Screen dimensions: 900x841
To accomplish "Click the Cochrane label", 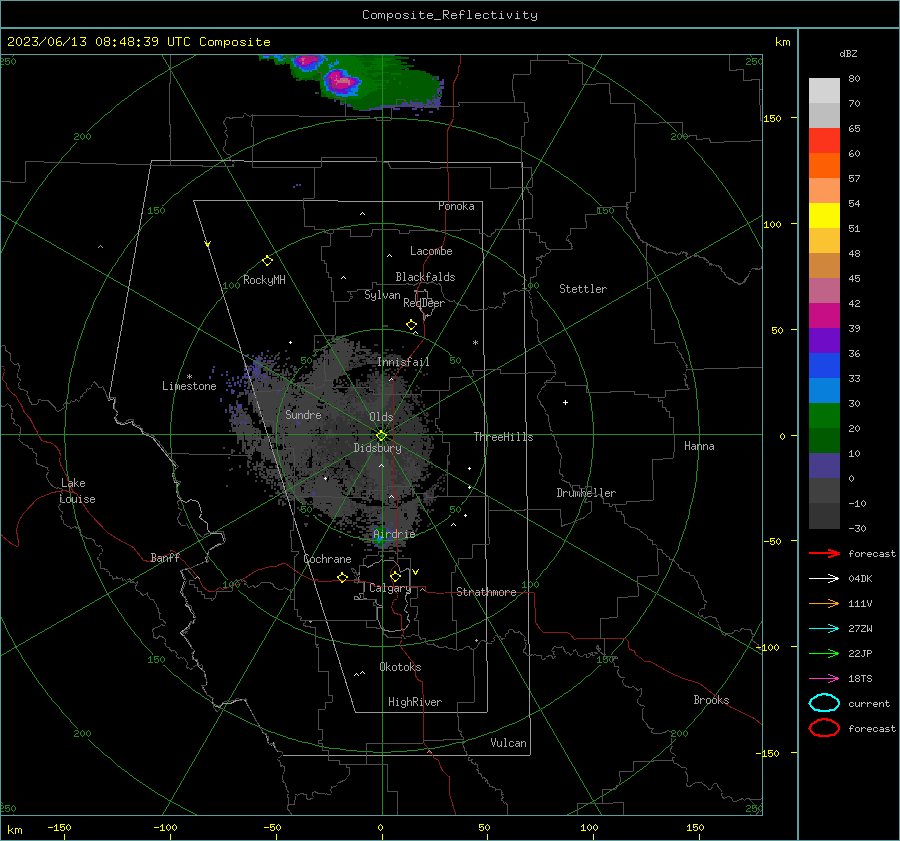I will pos(327,559).
